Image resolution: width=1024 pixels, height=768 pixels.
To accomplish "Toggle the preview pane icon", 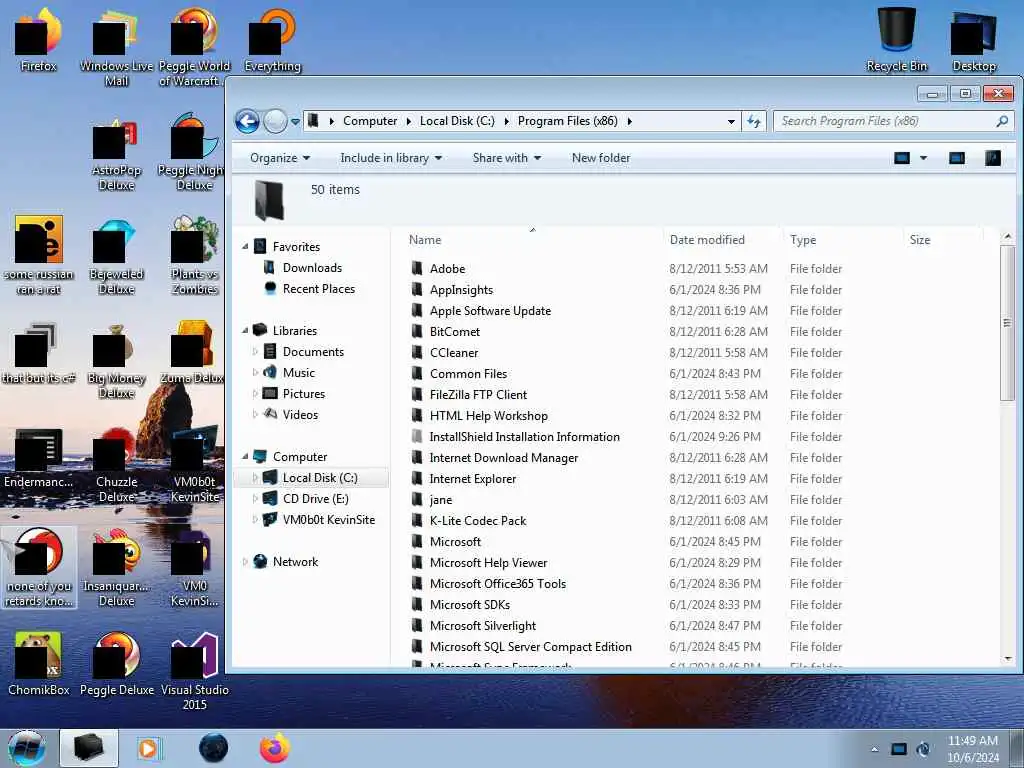I will click(x=957, y=158).
